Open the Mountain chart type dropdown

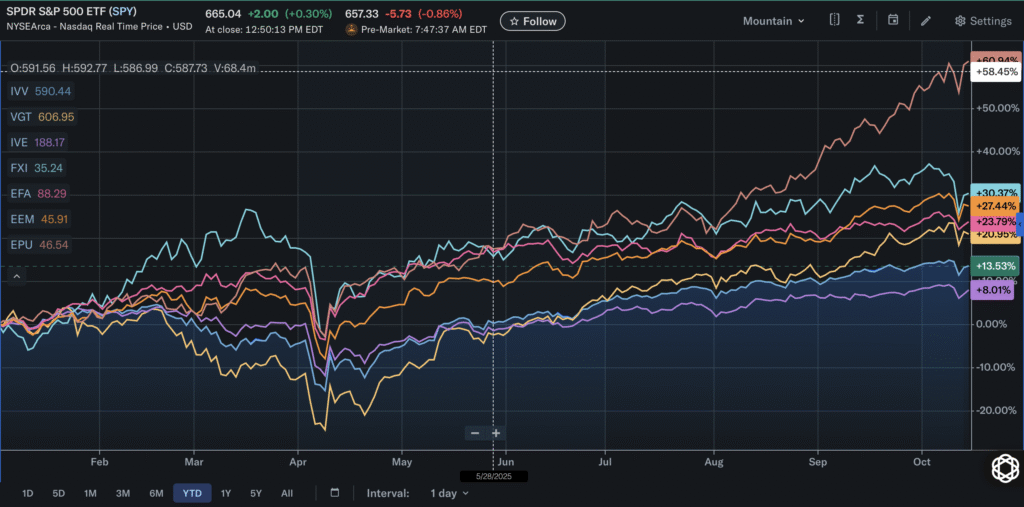[x=774, y=21]
